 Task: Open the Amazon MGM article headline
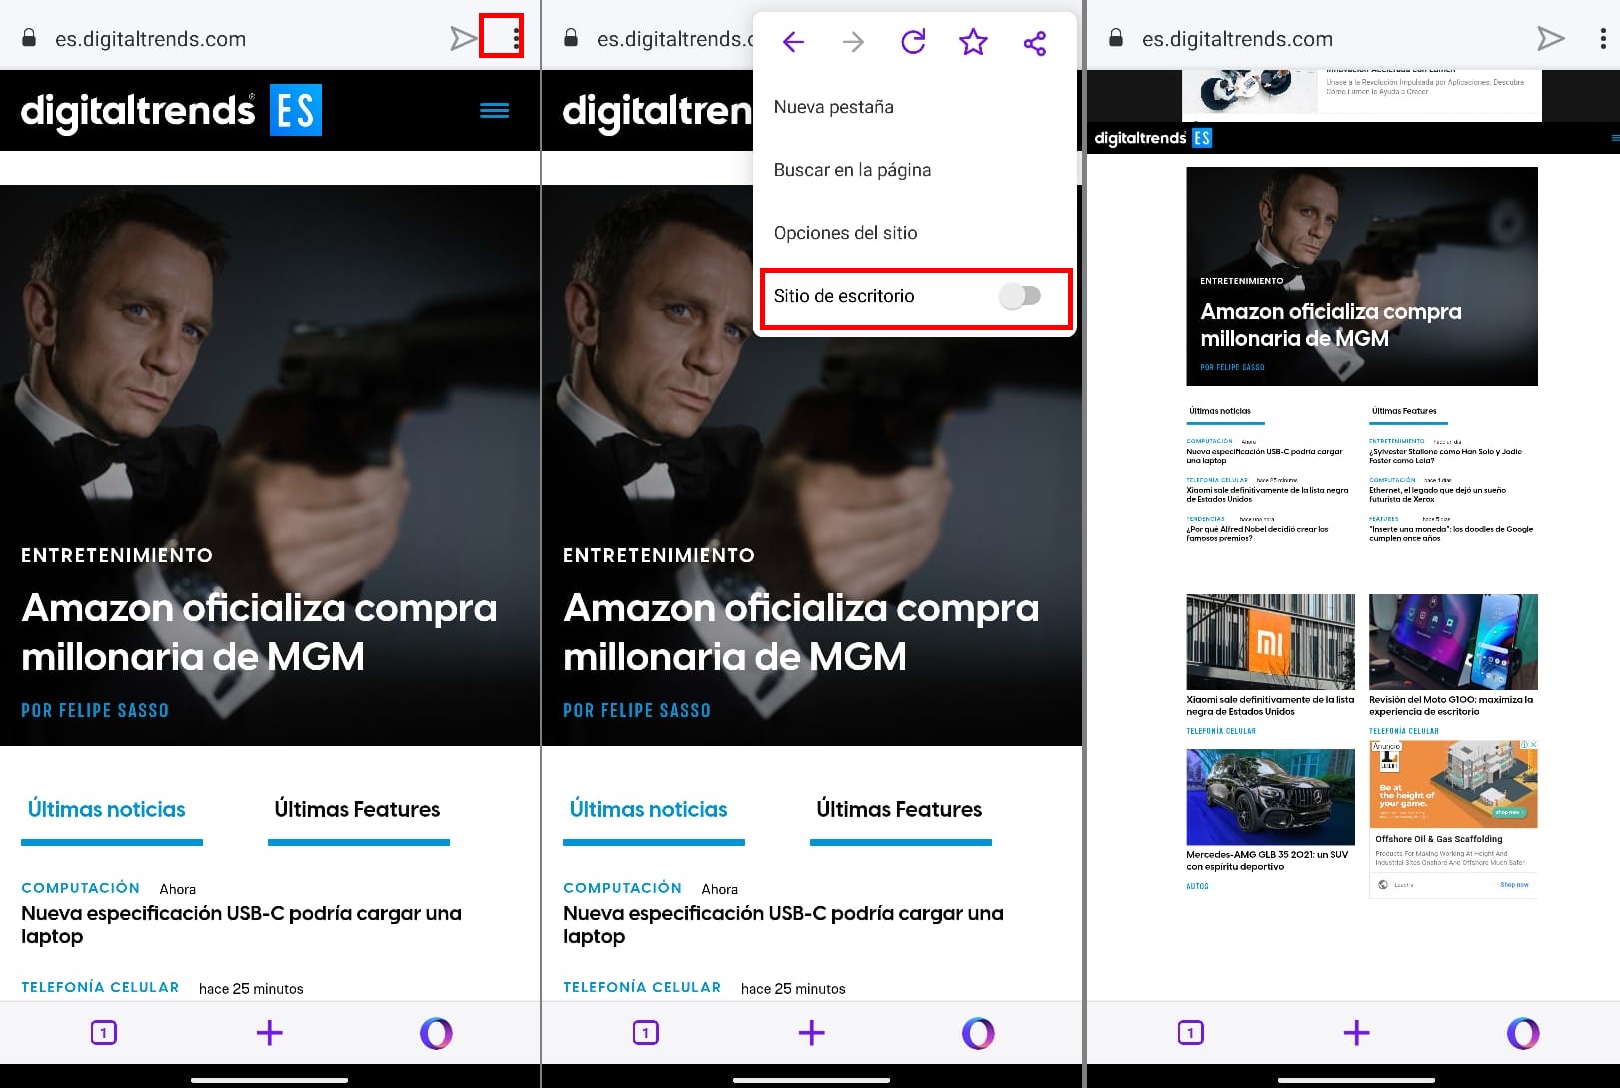[x=259, y=631]
